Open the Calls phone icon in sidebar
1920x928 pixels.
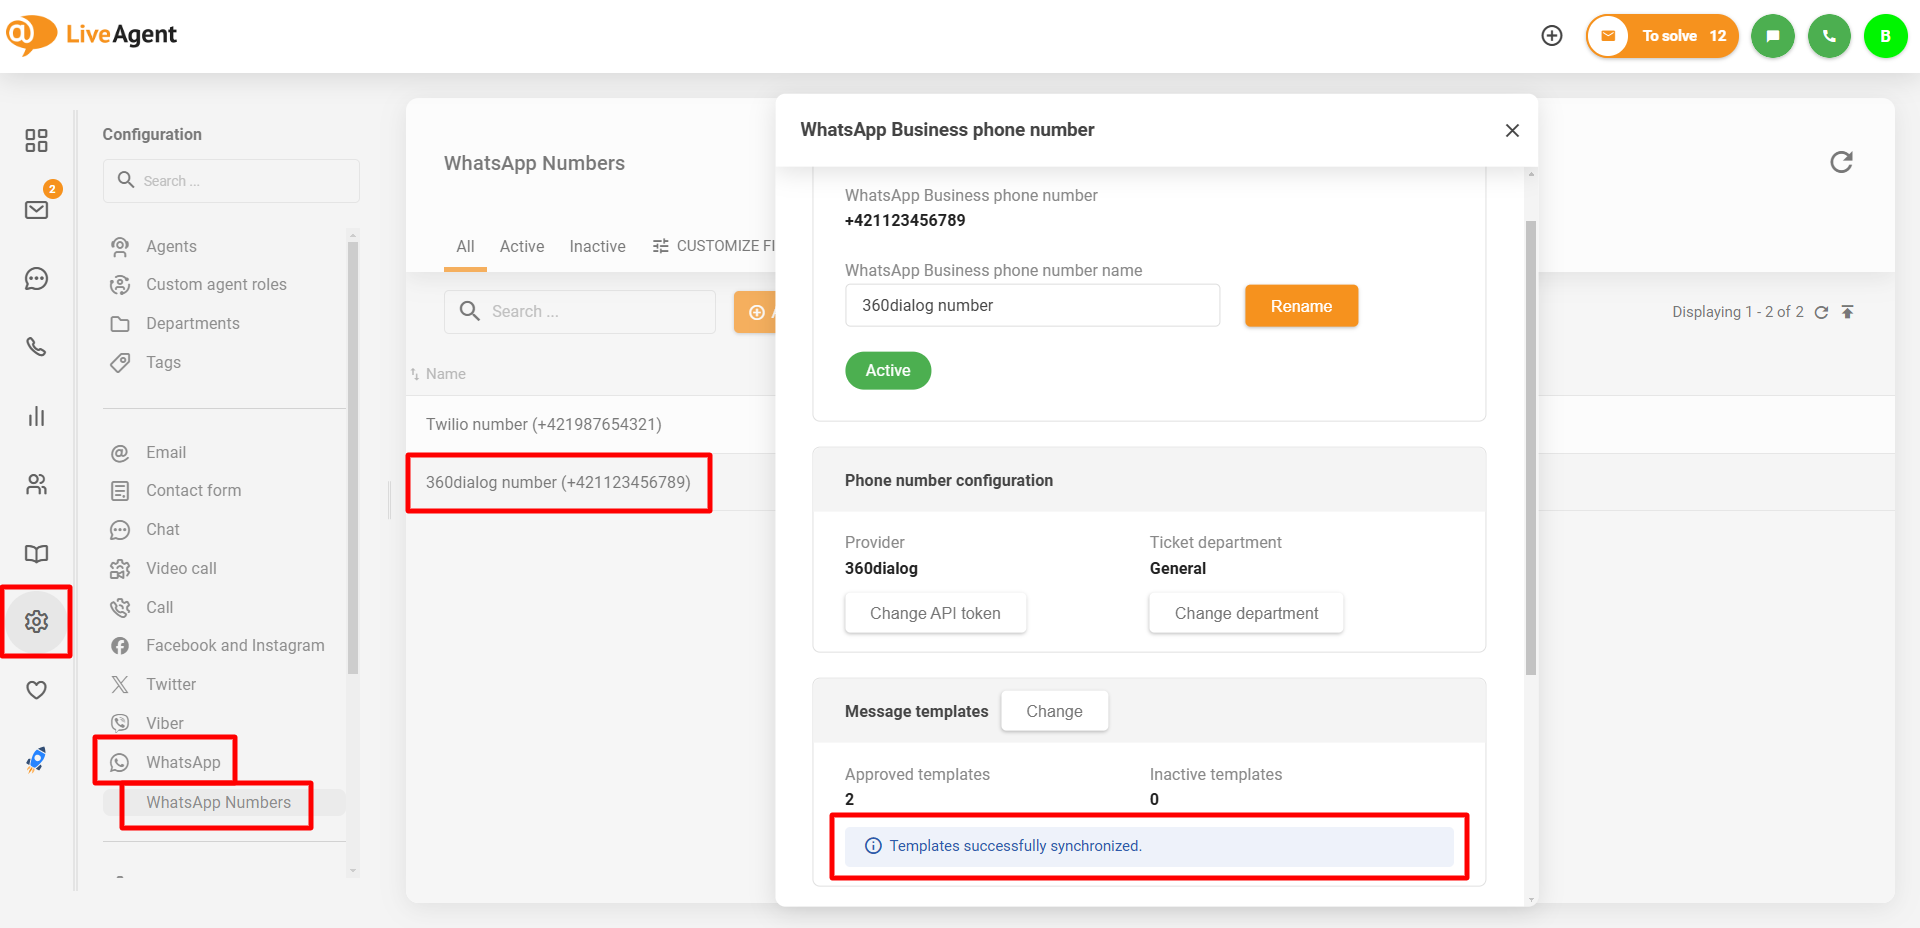click(x=37, y=347)
